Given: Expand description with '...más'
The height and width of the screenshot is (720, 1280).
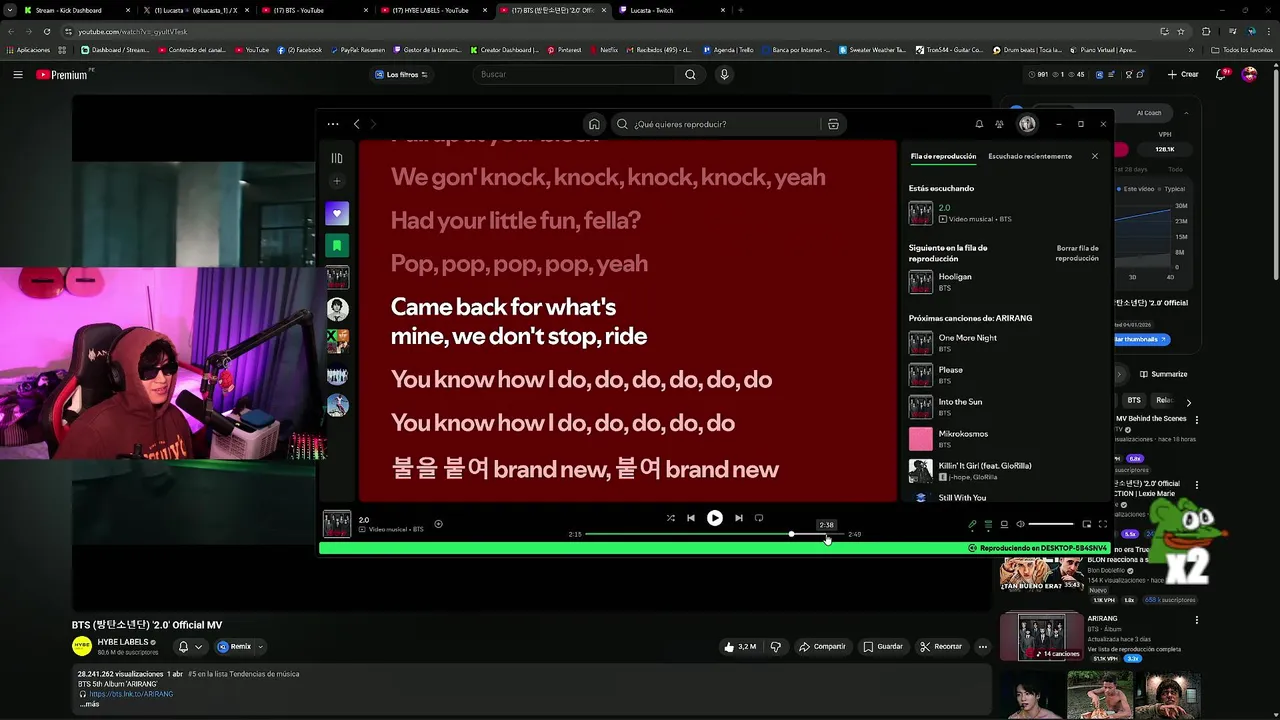Looking at the screenshot, I should [x=90, y=704].
